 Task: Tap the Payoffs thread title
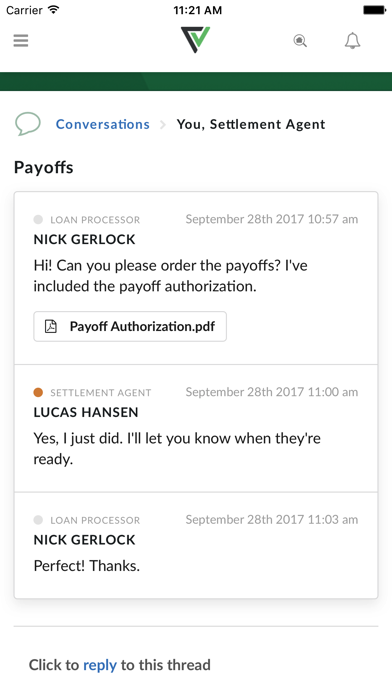pyautogui.click(x=44, y=167)
